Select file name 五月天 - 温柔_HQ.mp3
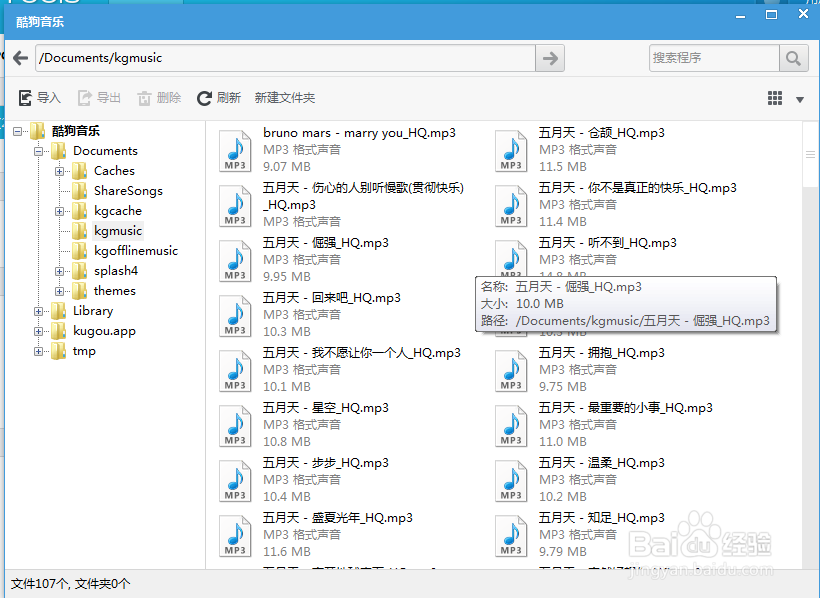Image resolution: width=820 pixels, height=598 pixels. pos(602,463)
